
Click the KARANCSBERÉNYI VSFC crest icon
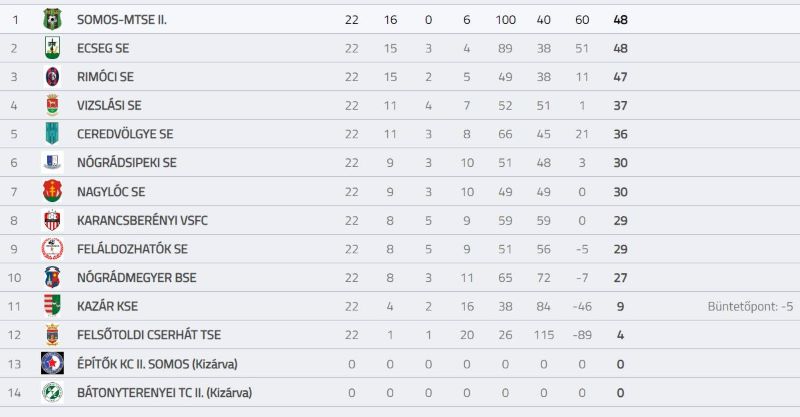(52, 220)
